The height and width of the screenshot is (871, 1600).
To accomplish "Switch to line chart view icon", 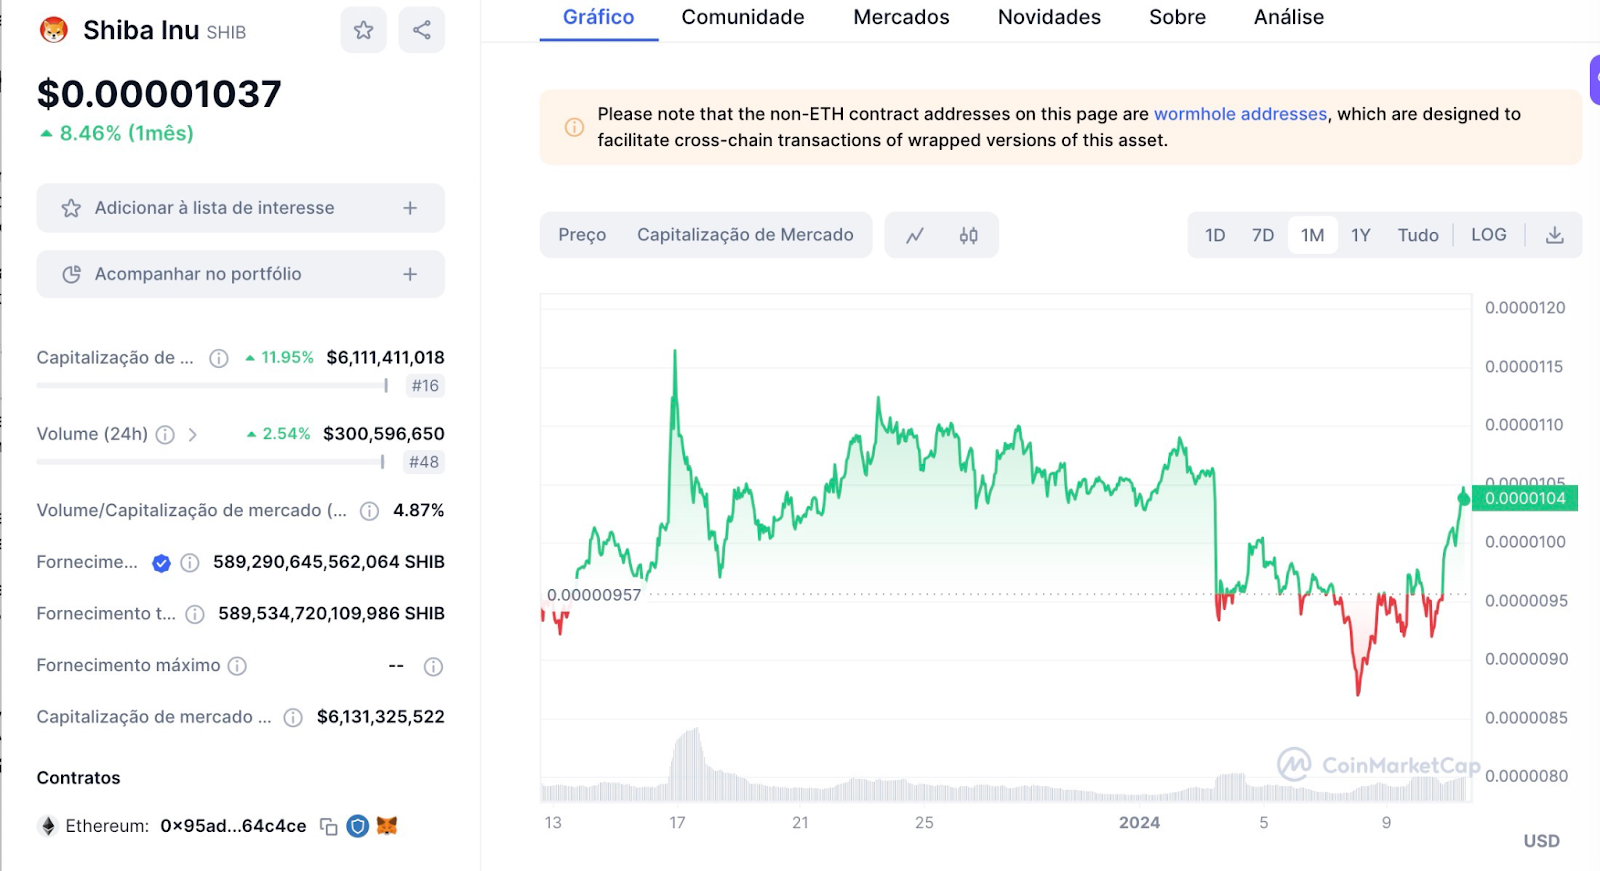I will coord(915,236).
